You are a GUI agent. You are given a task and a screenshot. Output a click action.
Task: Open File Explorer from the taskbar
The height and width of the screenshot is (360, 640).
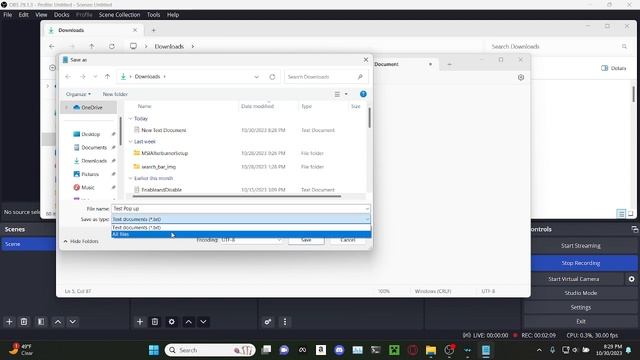point(431,350)
